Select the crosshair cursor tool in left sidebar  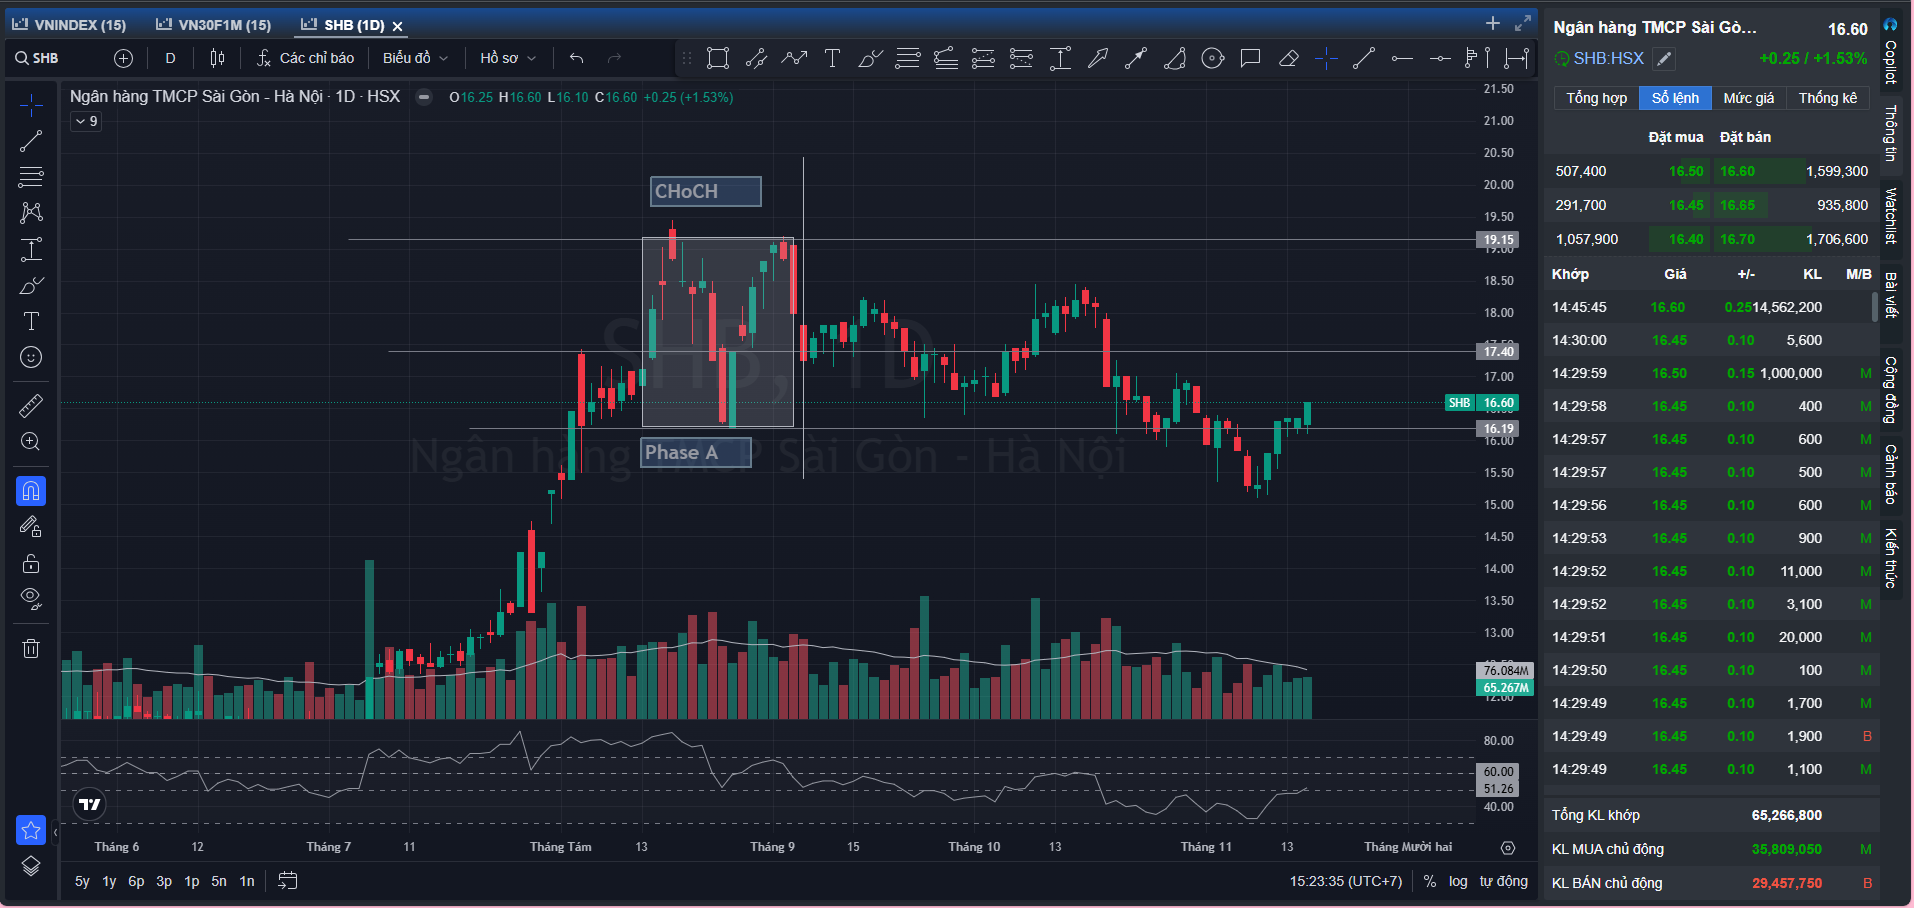pos(31,105)
